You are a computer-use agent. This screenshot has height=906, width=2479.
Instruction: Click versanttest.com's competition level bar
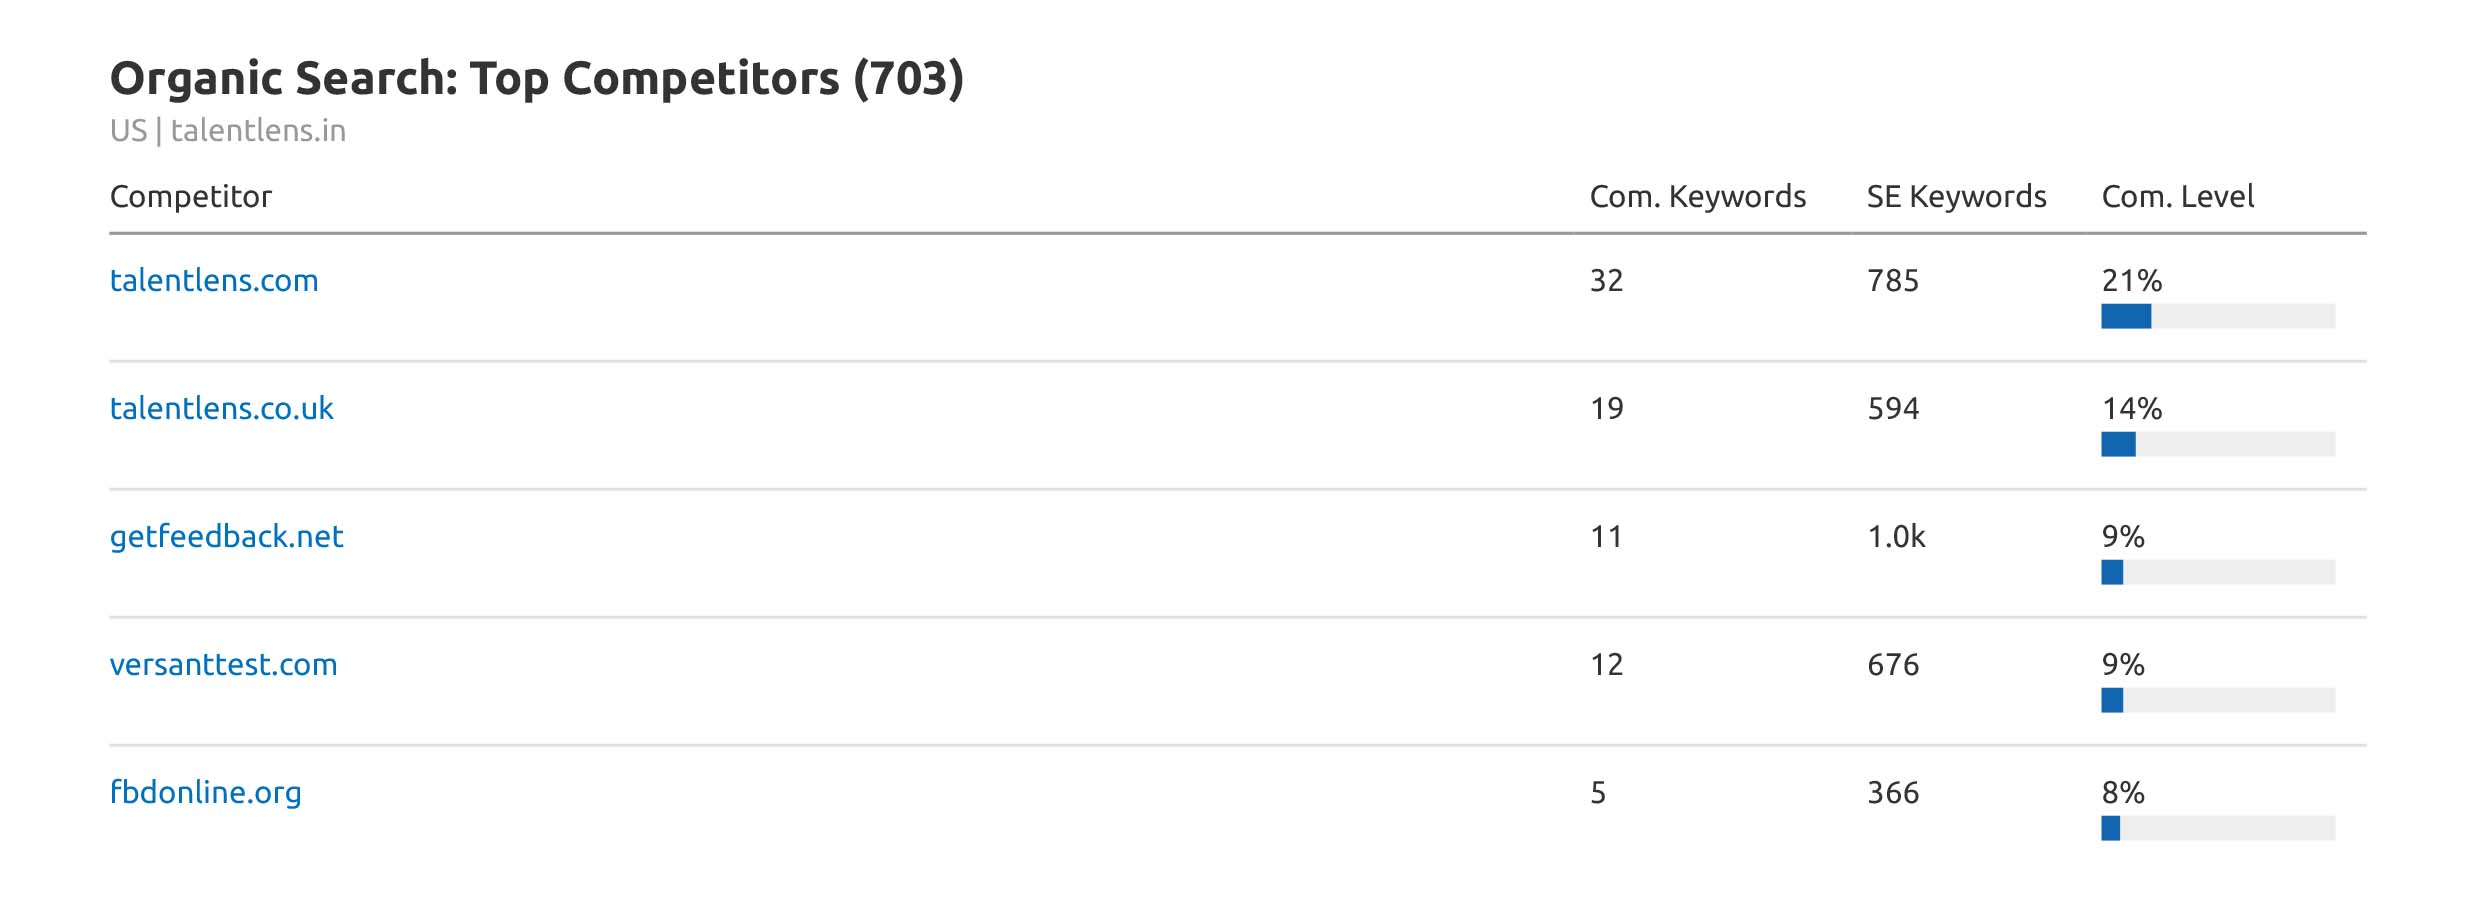[x=2217, y=701]
